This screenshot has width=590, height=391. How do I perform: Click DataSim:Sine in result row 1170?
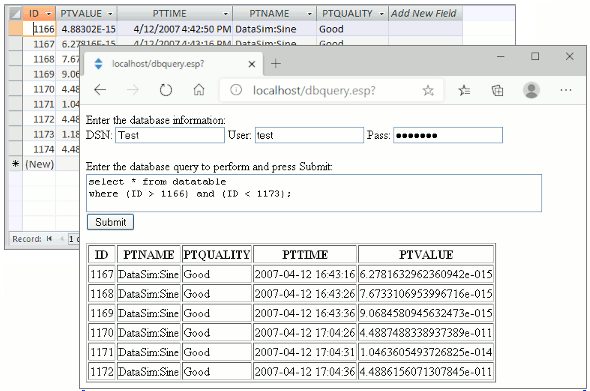149,333
